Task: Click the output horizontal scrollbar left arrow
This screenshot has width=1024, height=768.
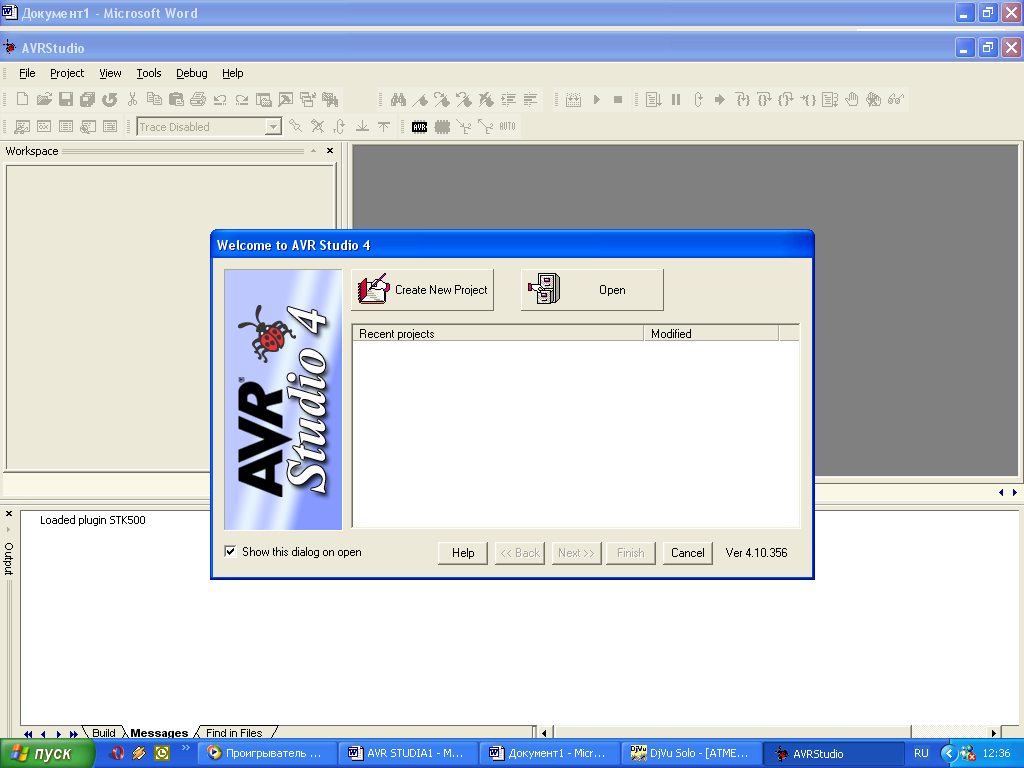Action: click(x=544, y=733)
